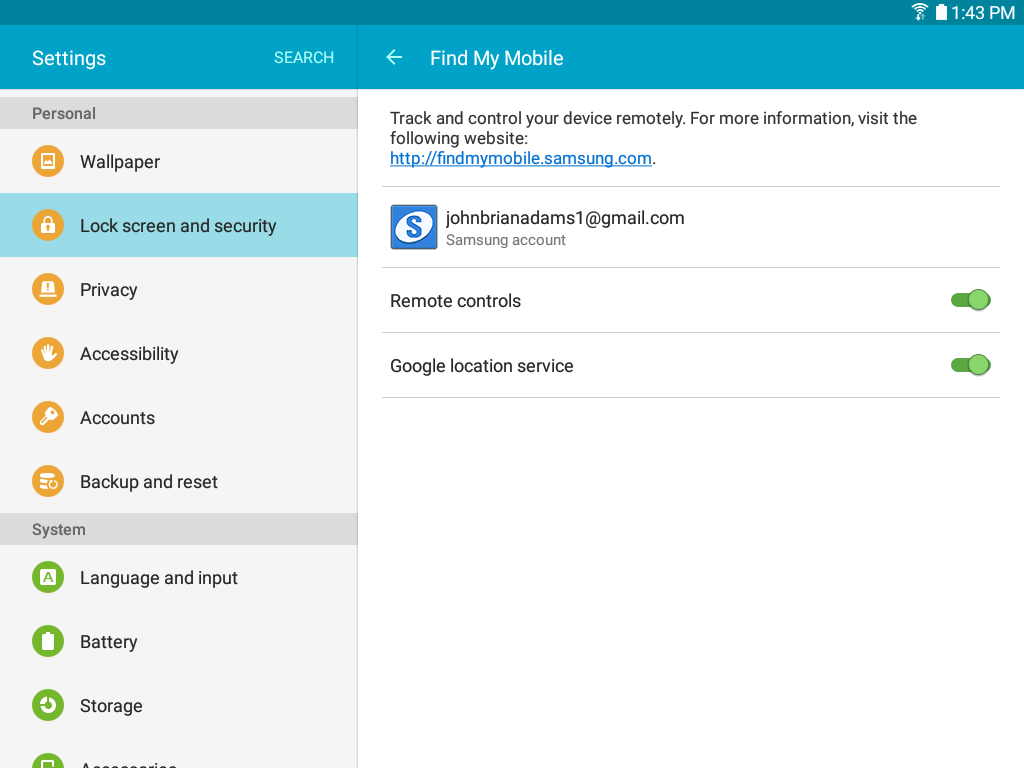1024x768 pixels.
Task: Tap the Settings header title
Action: [x=69, y=58]
